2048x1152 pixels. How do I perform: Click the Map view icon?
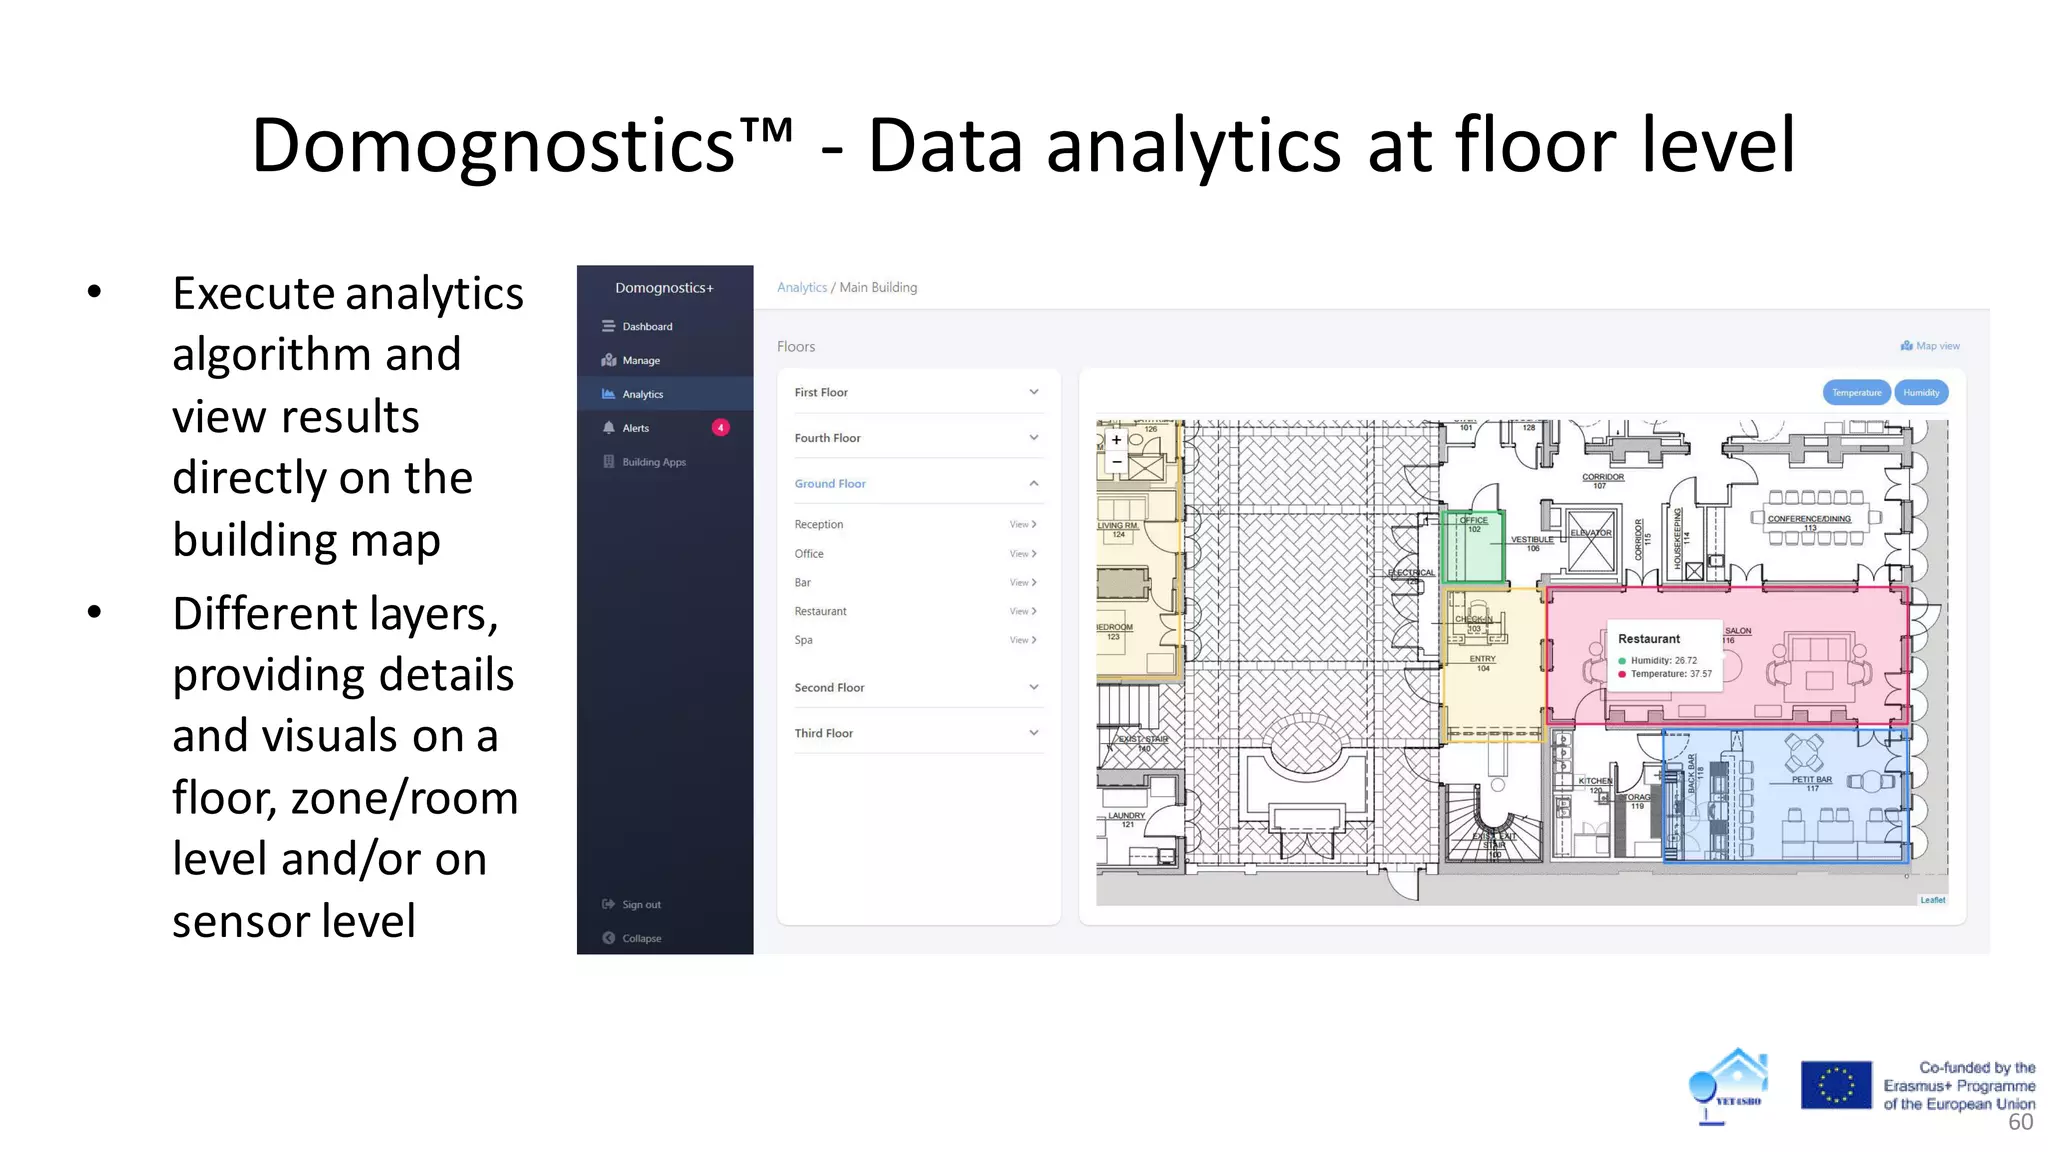pos(1907,346)
